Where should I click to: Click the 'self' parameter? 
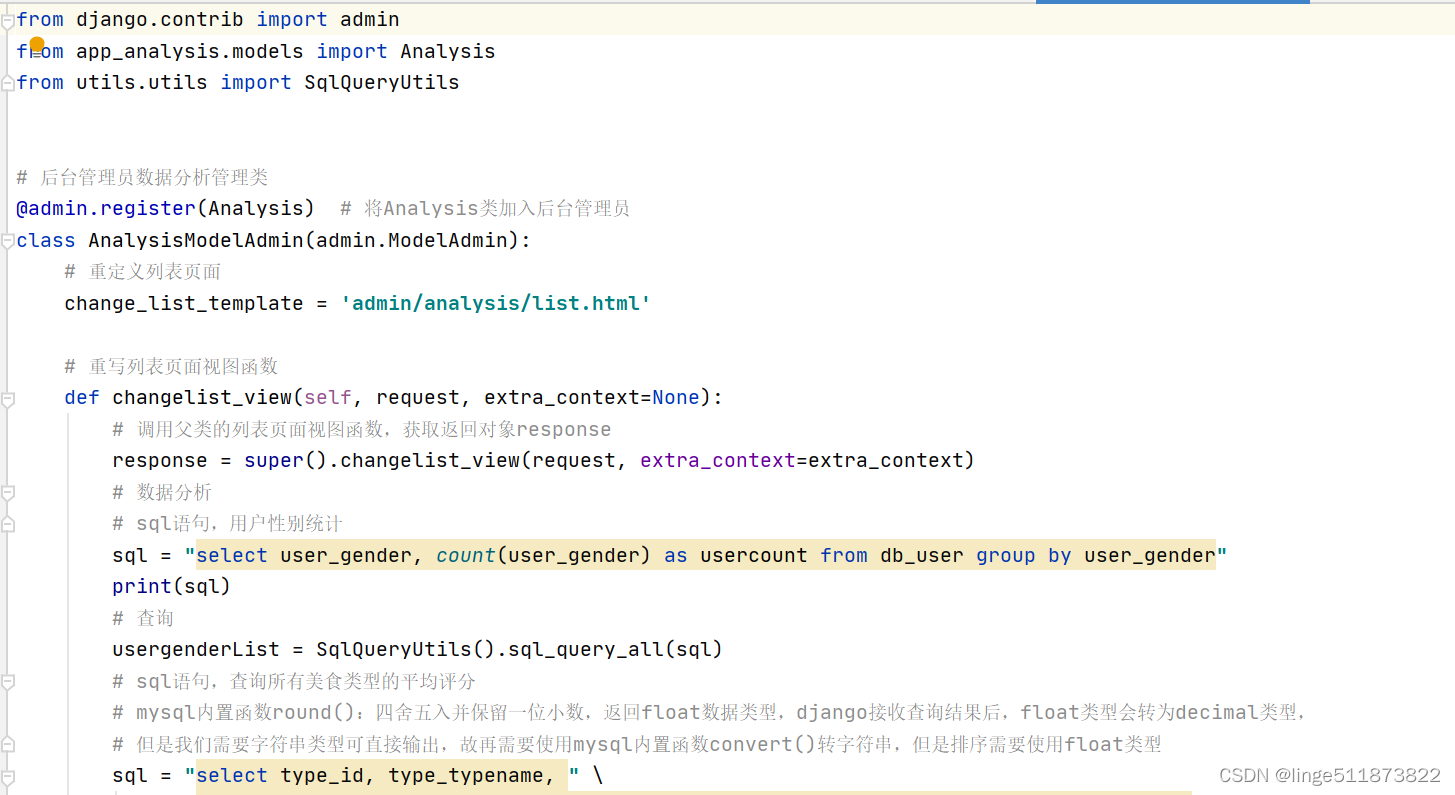328,397
